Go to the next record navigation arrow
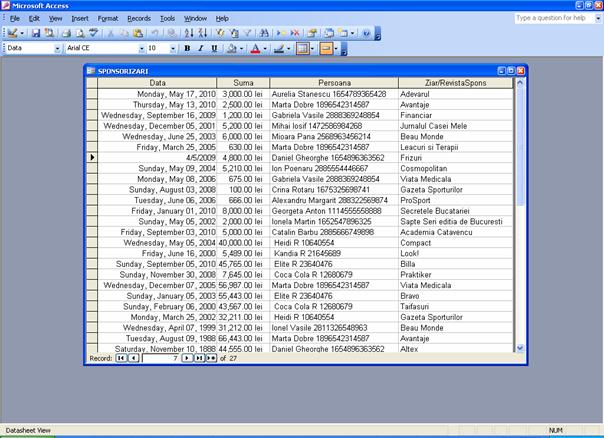 (x=186, y=357)
